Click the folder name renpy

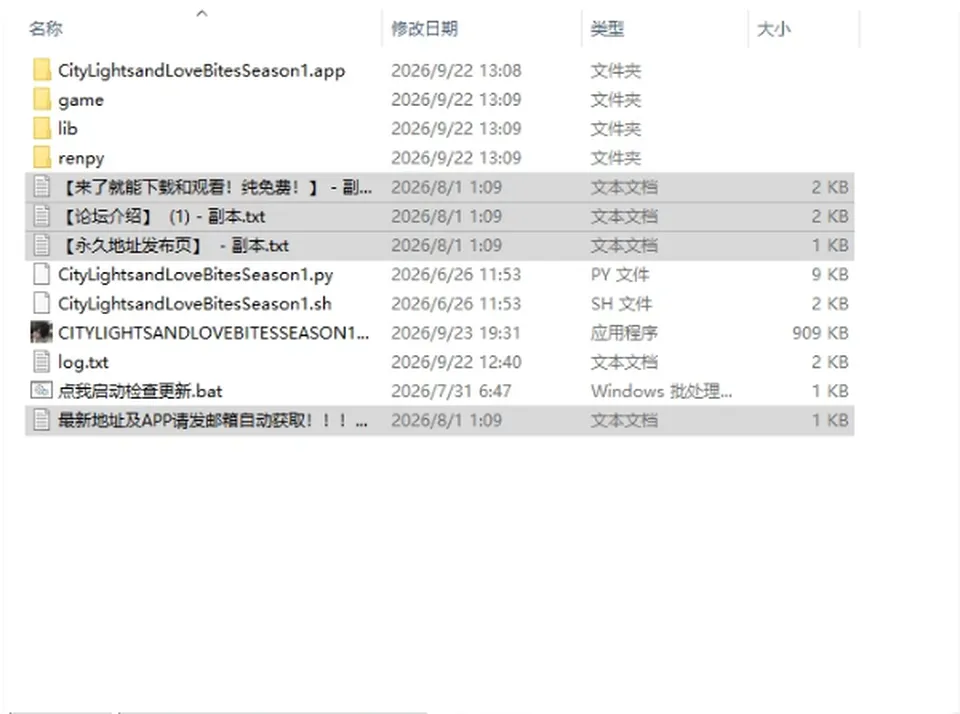tap(81, 159)
